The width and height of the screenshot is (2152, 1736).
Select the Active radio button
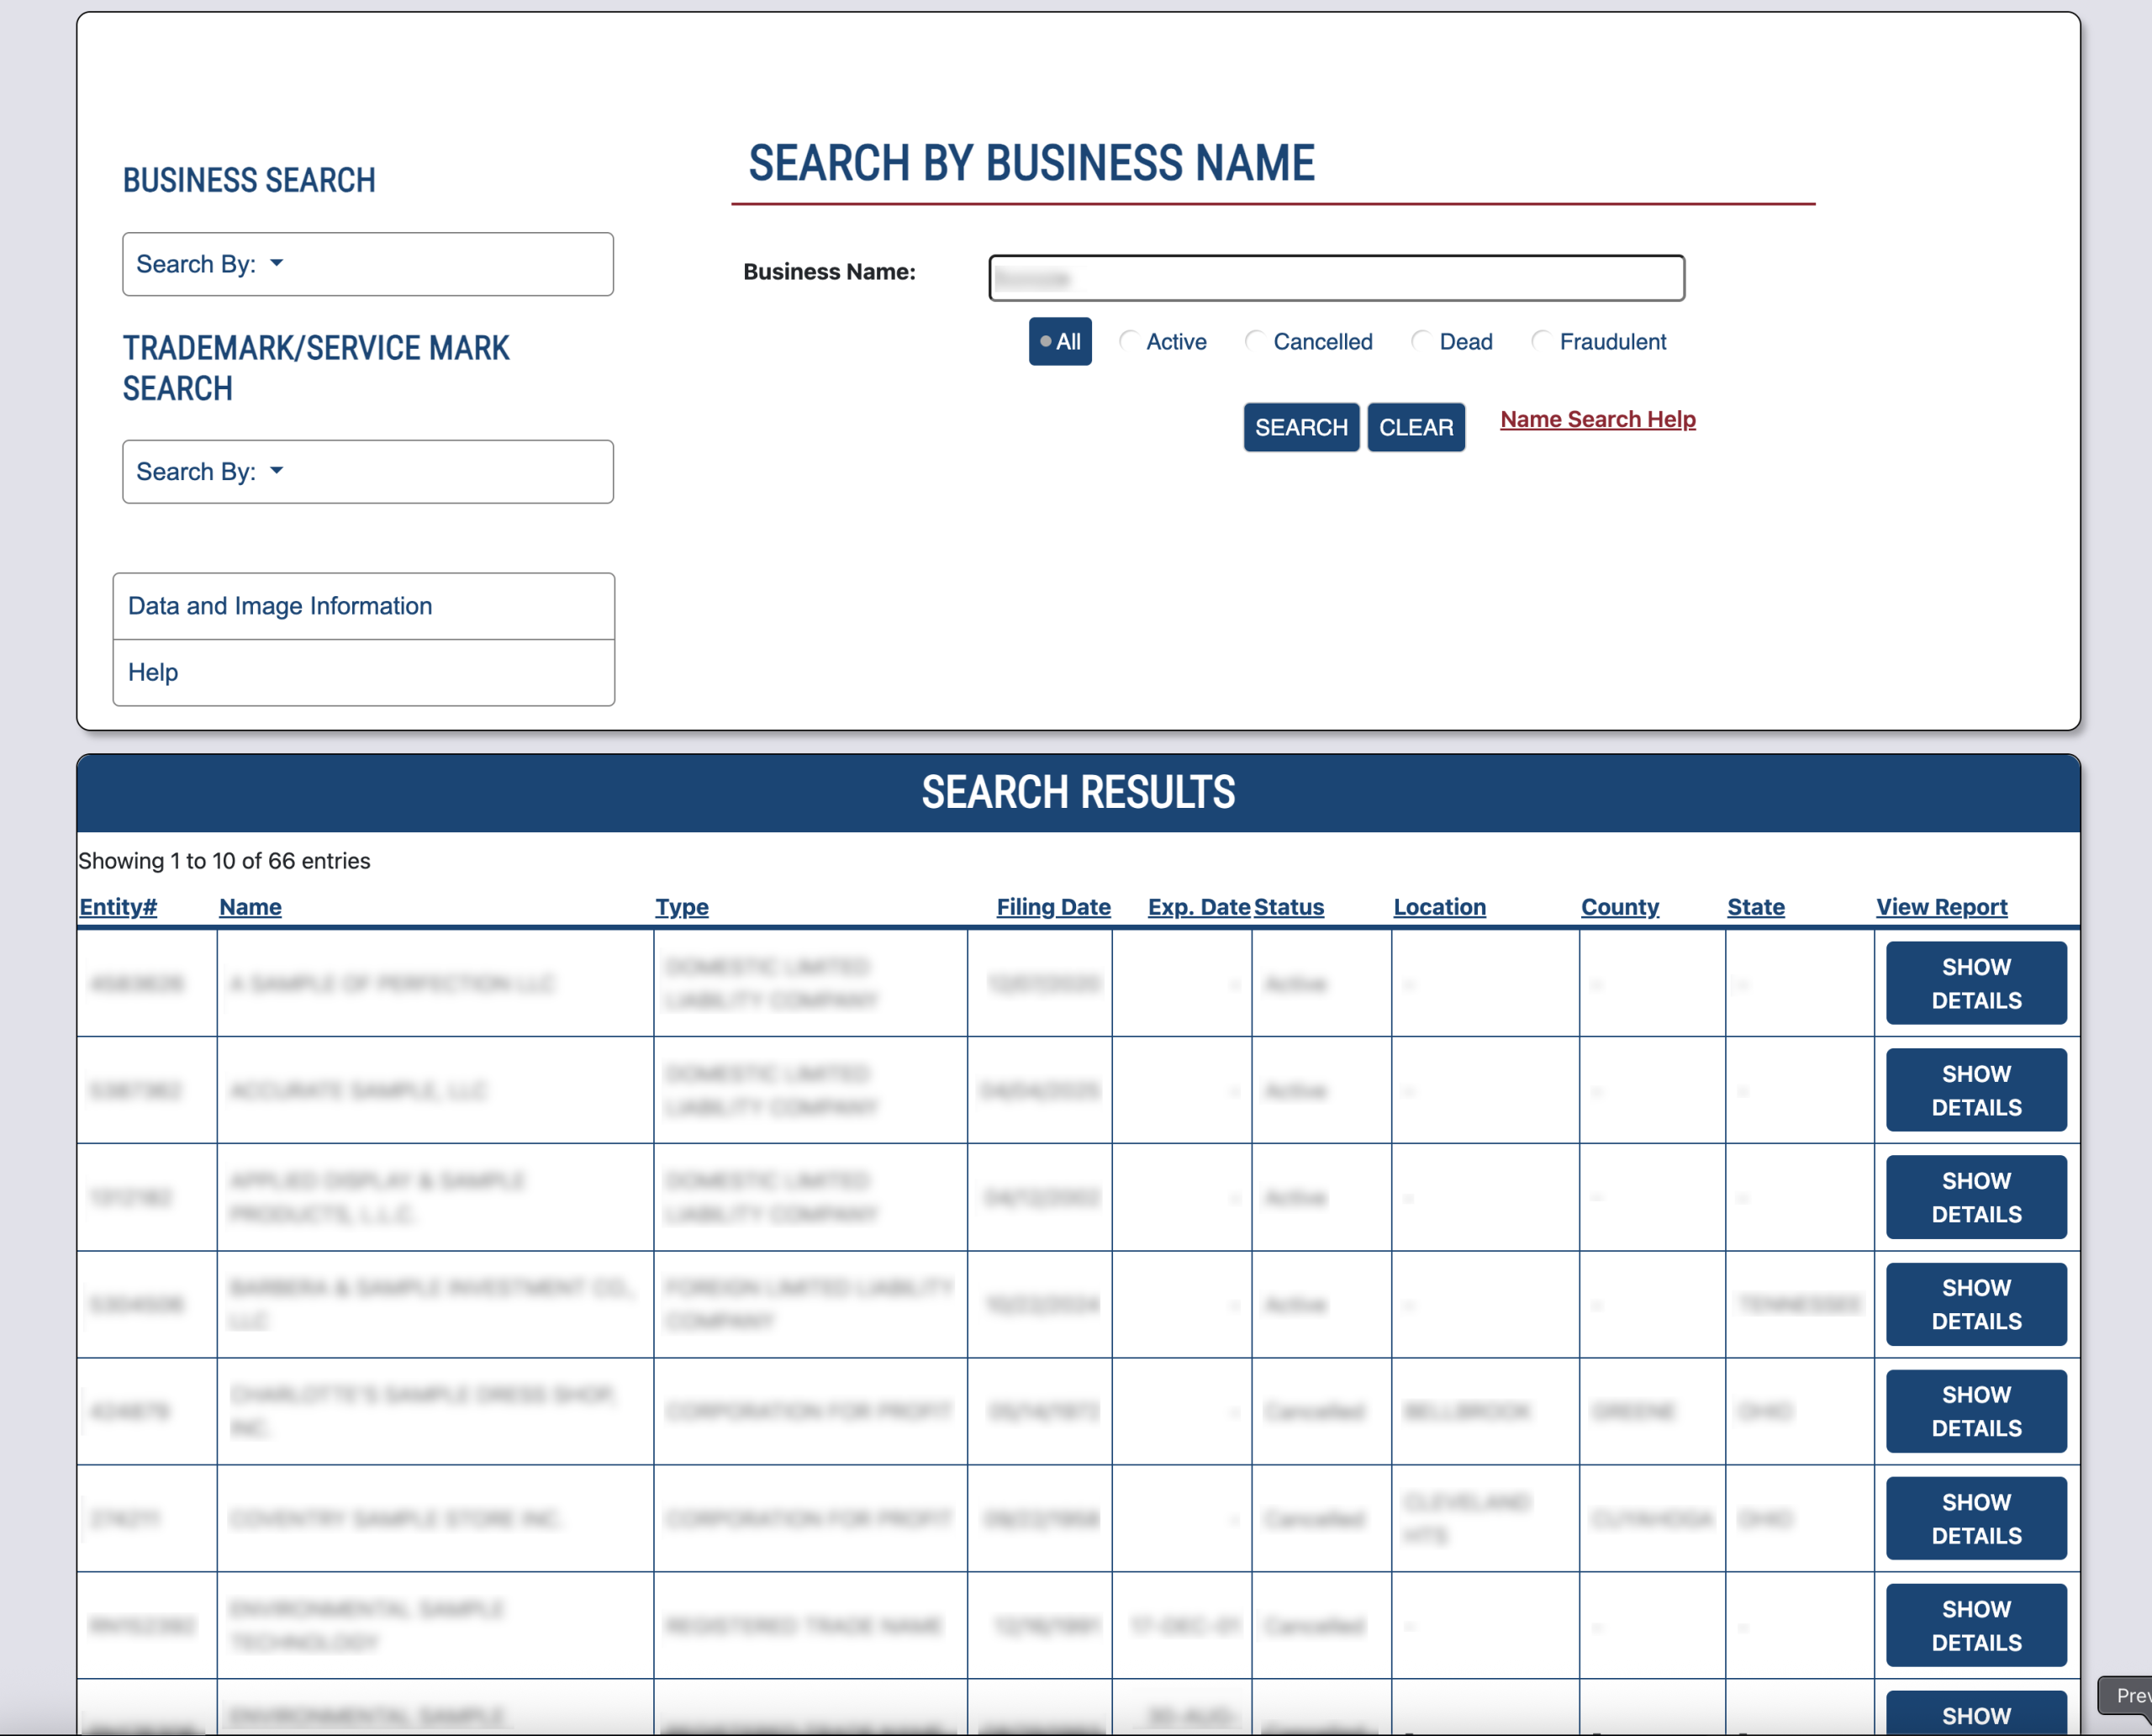coord(1128,342)
